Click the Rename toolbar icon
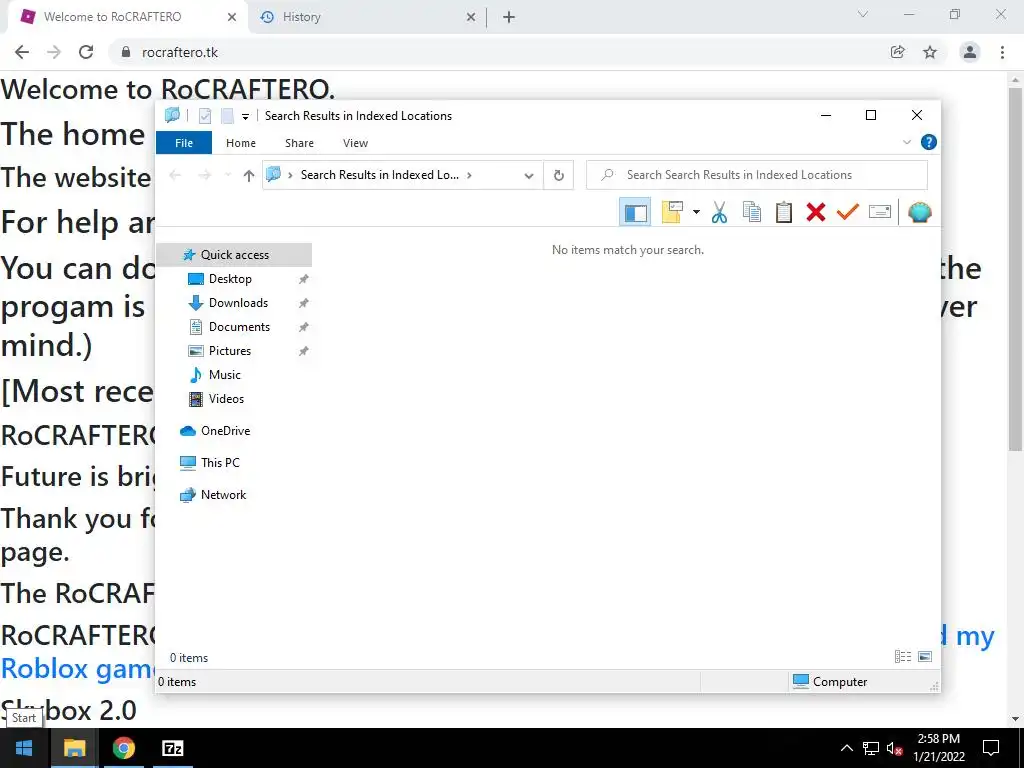 tap(880, 212)
